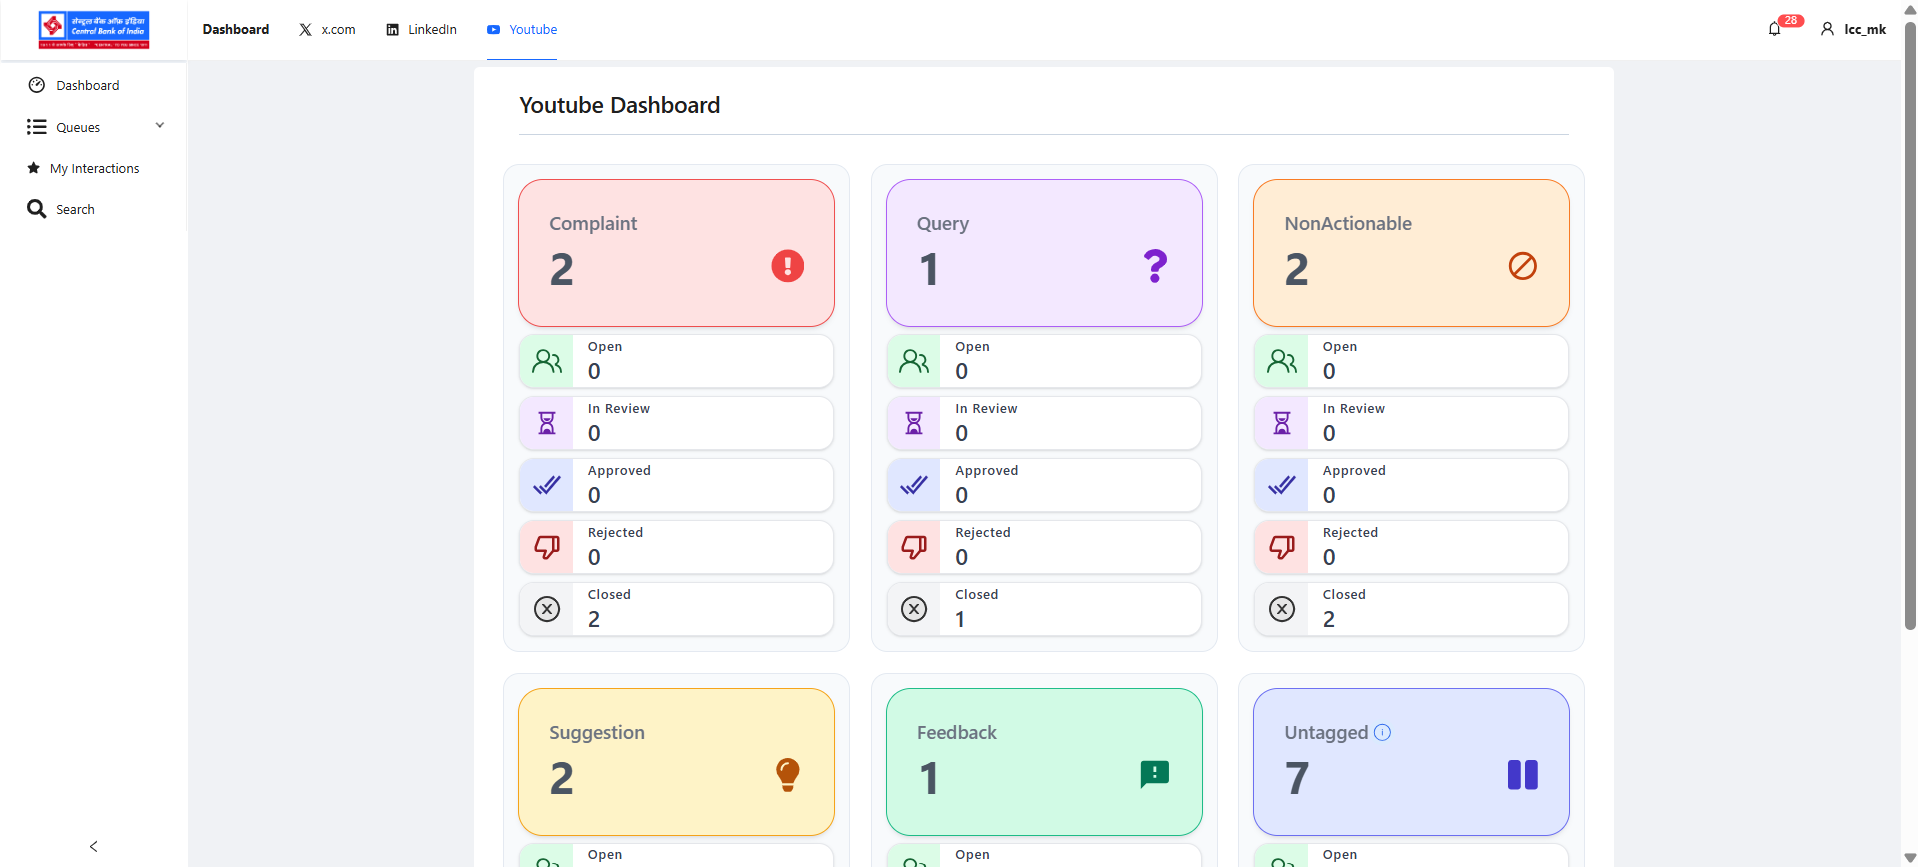Screen dimensions: 1918x867
Task: Open the Query summary card
Action: [1044, 253]
